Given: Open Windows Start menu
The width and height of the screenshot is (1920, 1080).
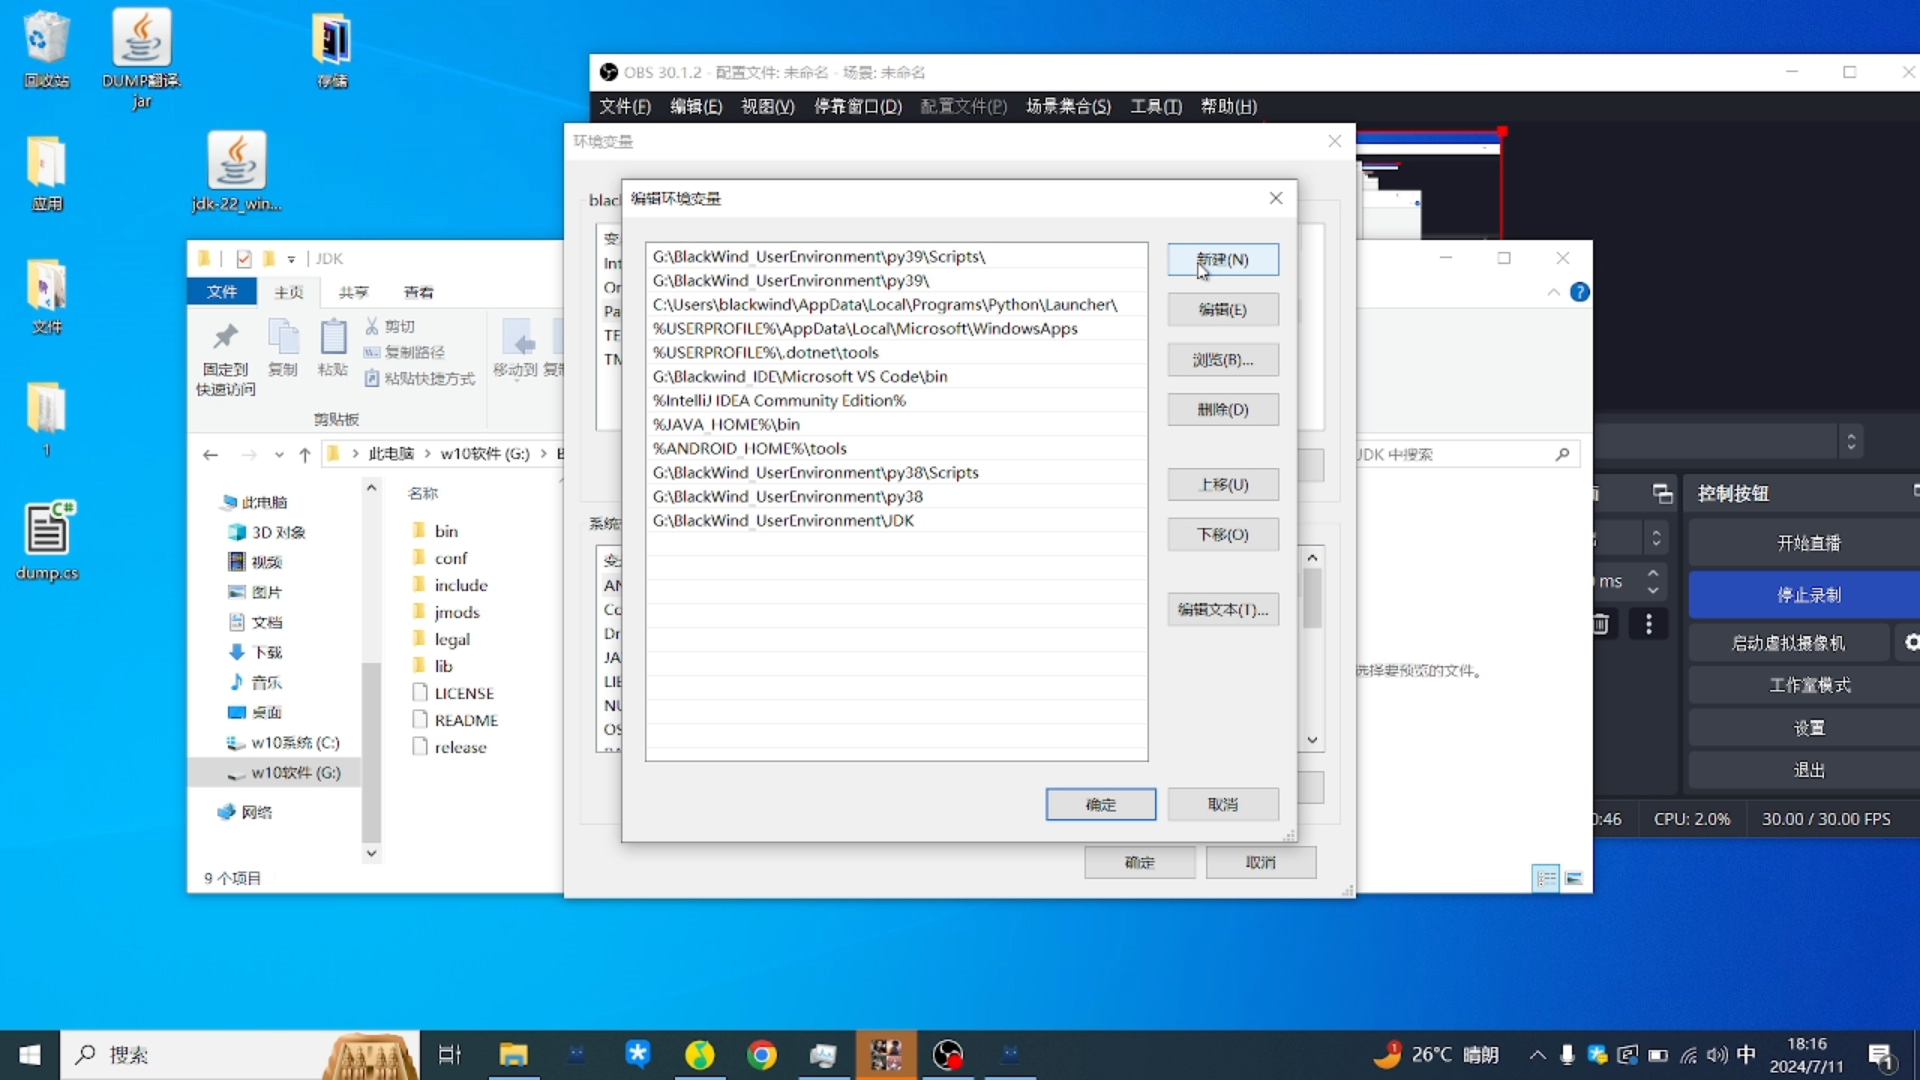Looking at the screenshot, I should 30,1054.
